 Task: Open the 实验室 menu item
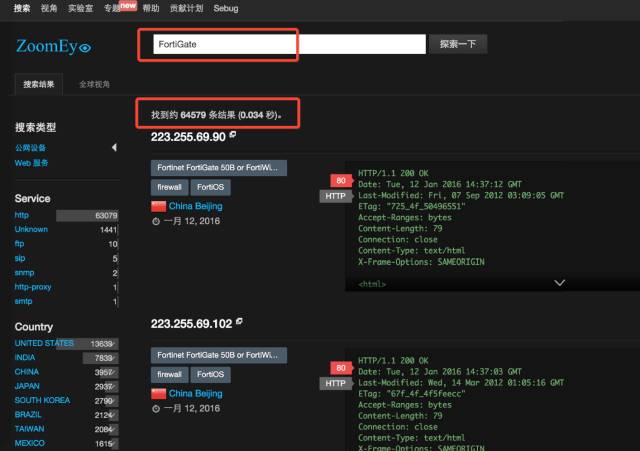pos(80,8)
